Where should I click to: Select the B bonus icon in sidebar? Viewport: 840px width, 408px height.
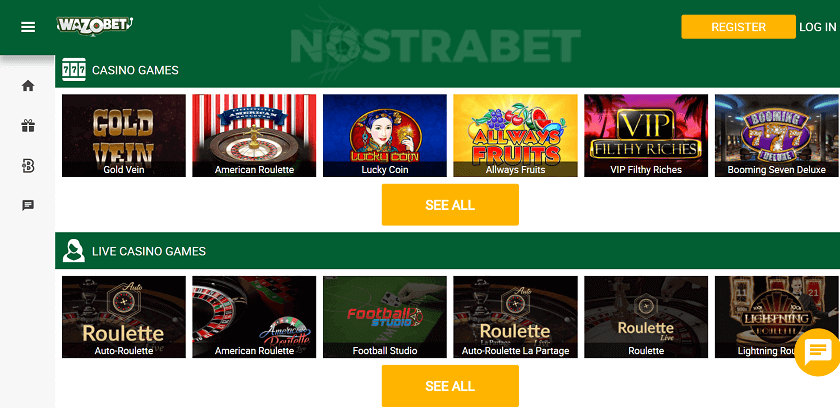tap(28, 167)
